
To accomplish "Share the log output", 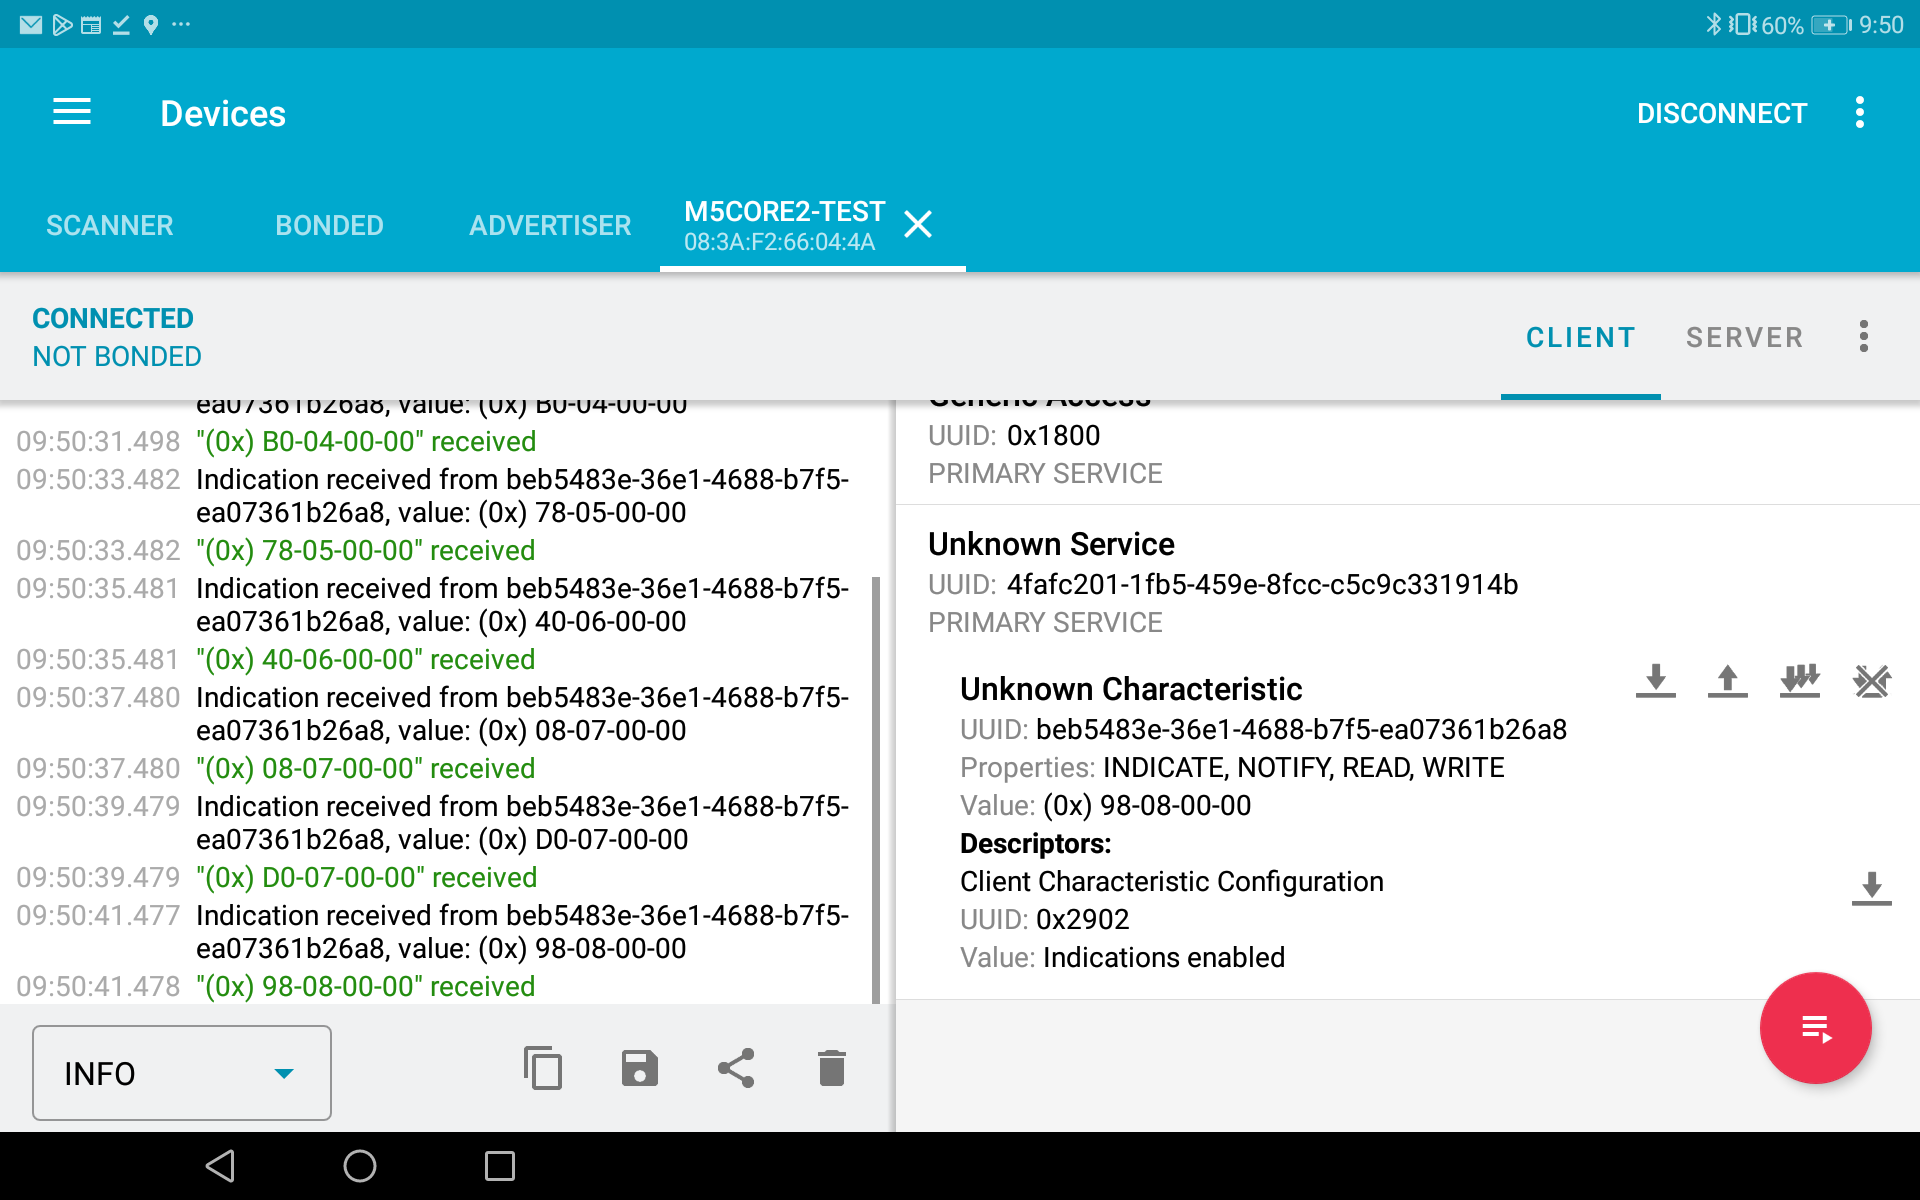I will 736,1069.
